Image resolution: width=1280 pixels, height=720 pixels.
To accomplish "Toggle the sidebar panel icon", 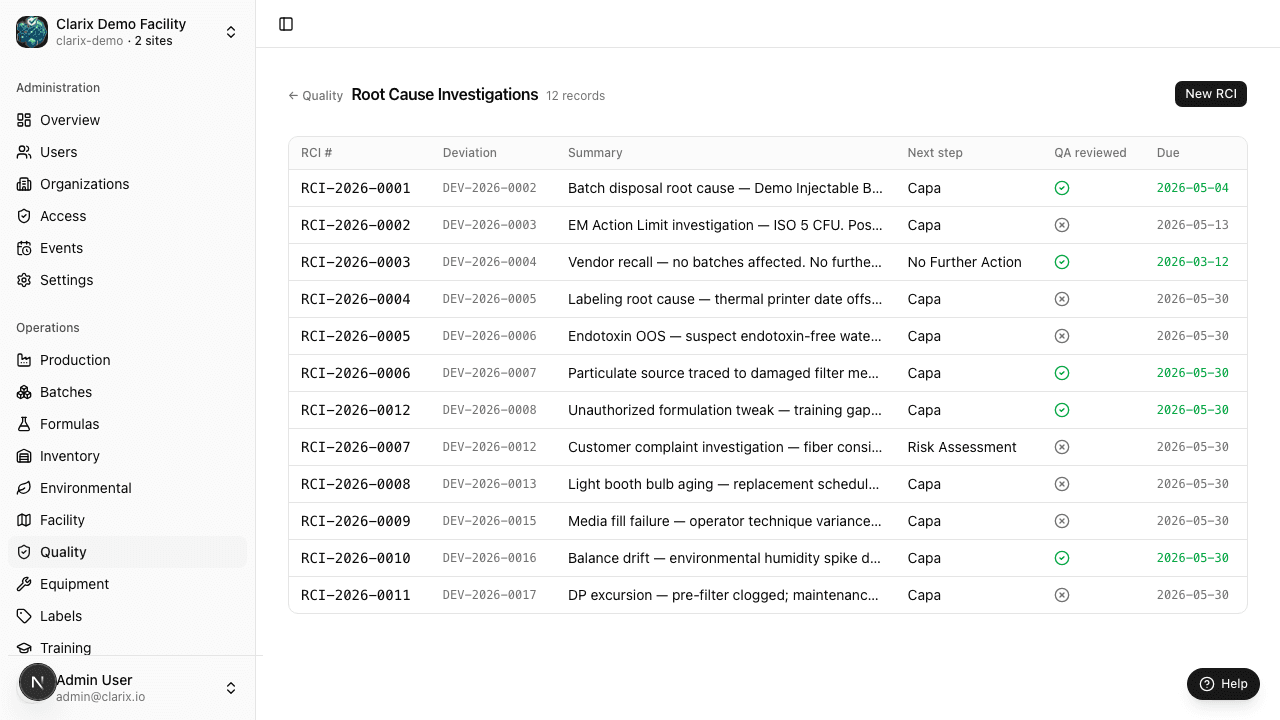I will [286, 24].
